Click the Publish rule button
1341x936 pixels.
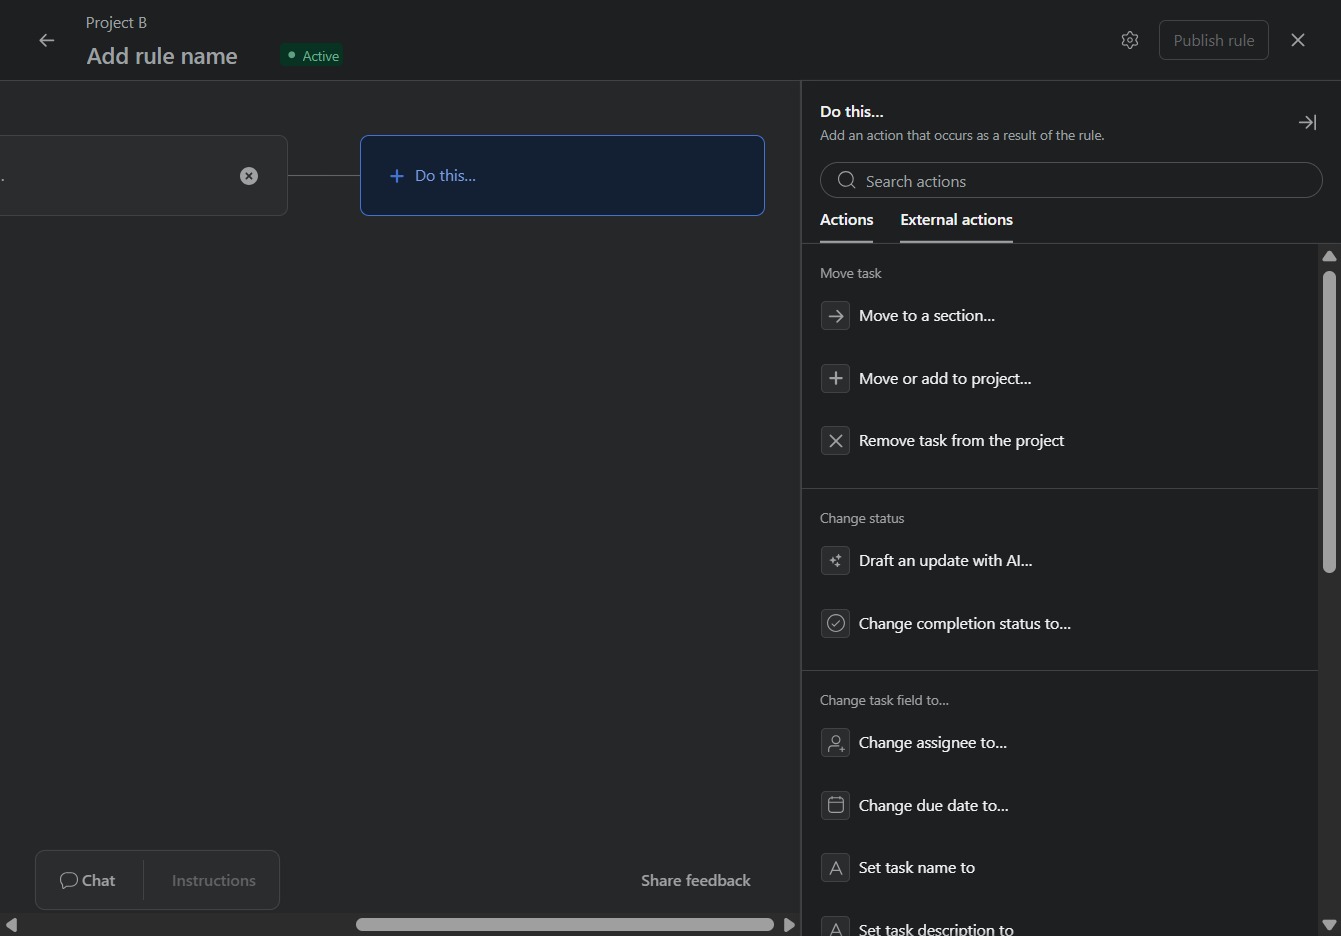click(1213, 40)
